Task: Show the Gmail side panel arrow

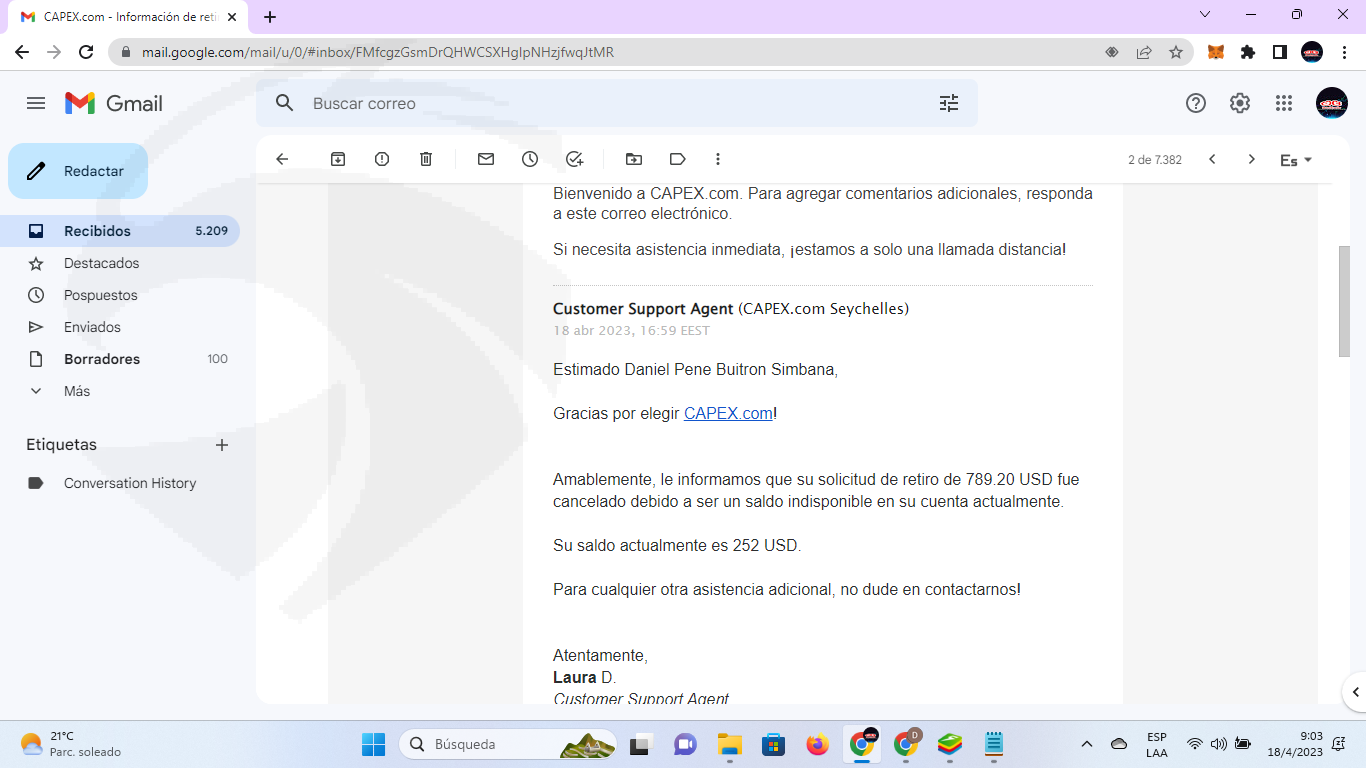Action: tap(1355, 691)
